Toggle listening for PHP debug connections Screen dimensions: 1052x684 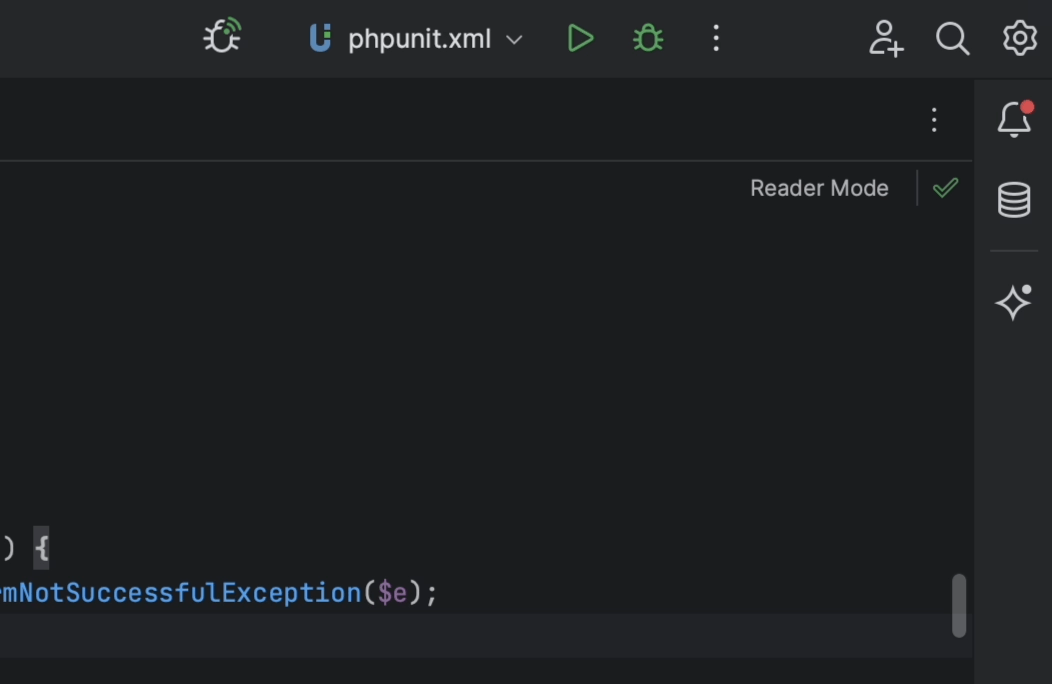tap(222, 38)
